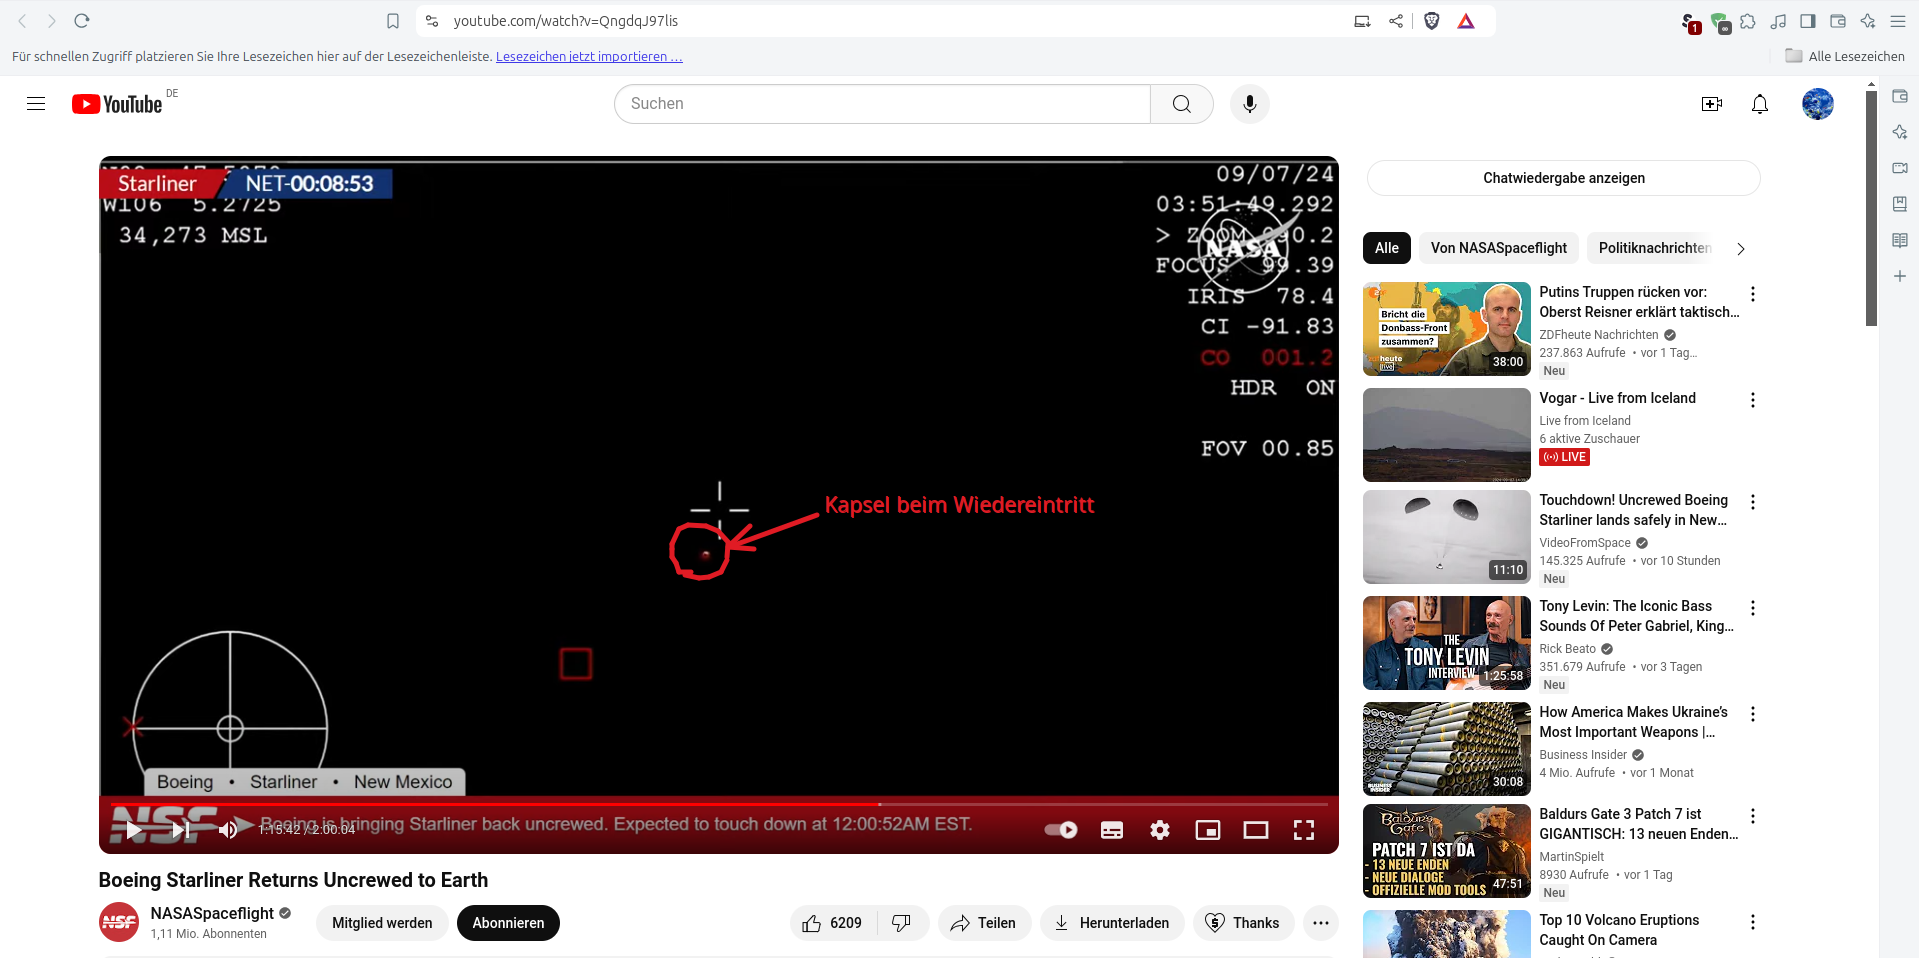Open options menu for How America Makes video
Viewport: 1919px width, 958px height.
[x=1753, y=714]
